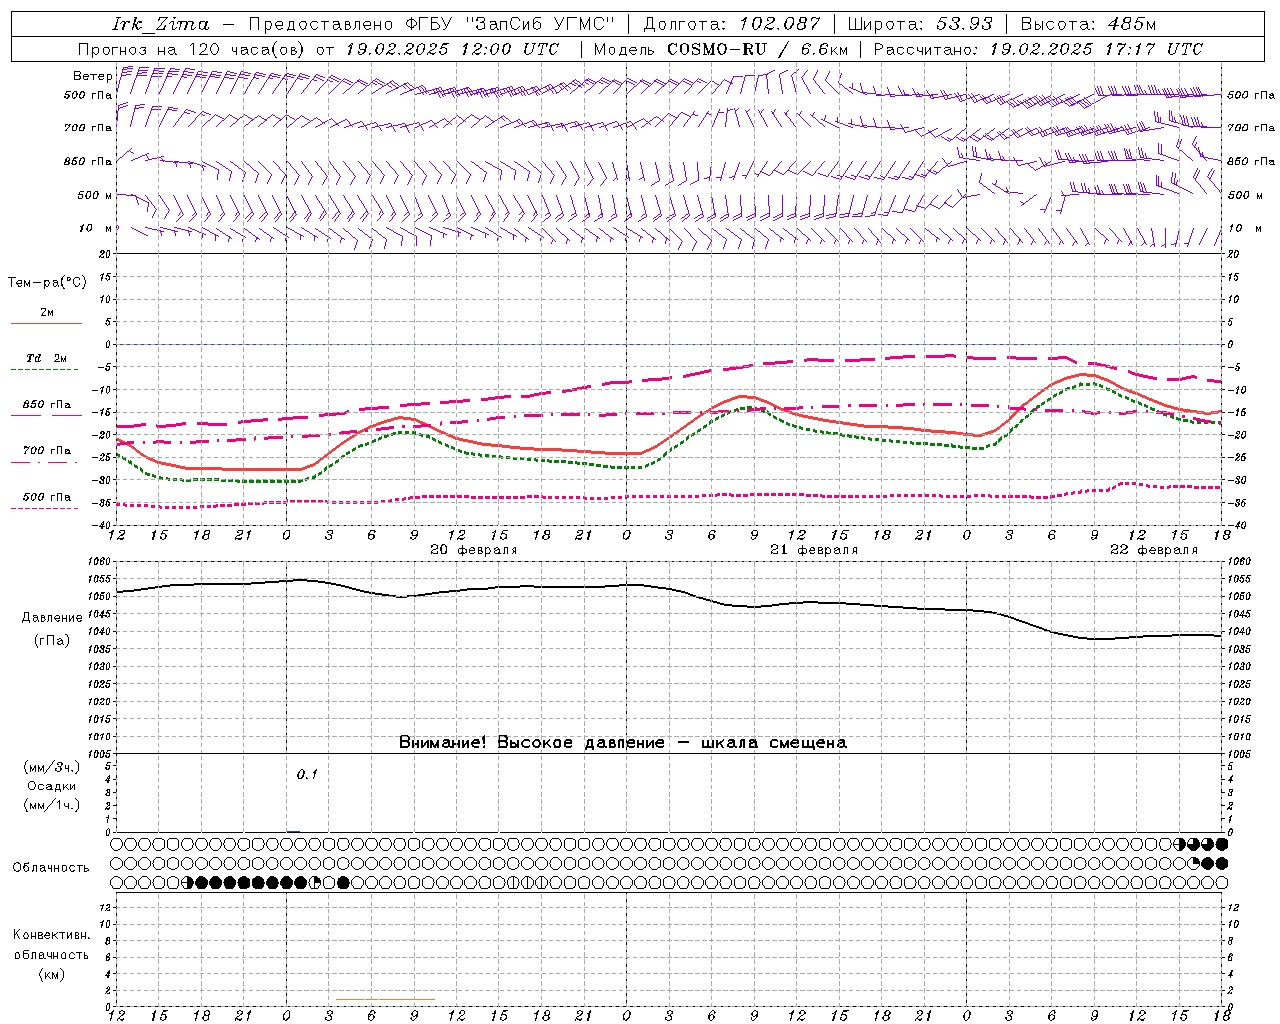This screenshot has width=1280, height=1024.
Task: Click the dashed Td 2м legend line
Action: 46,369
